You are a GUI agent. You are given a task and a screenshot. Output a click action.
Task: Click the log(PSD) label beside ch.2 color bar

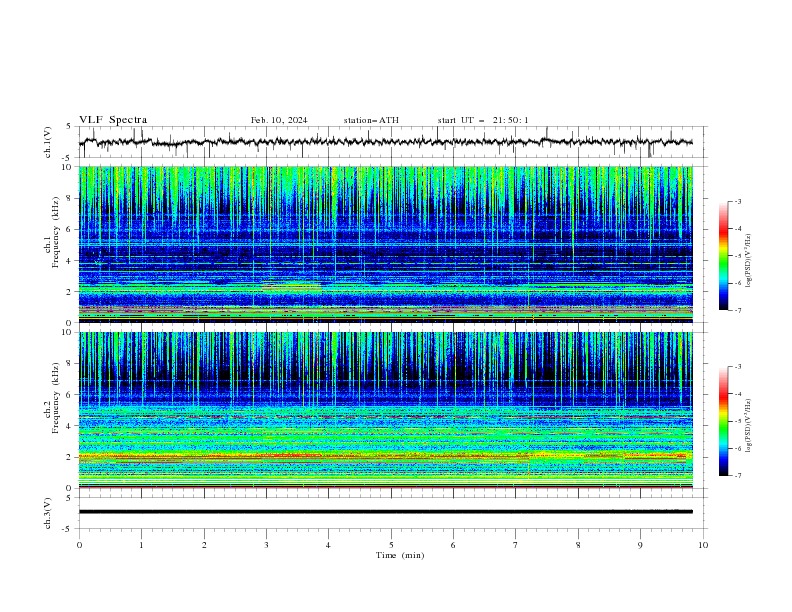pyautogui.click(x=748, y=425)
